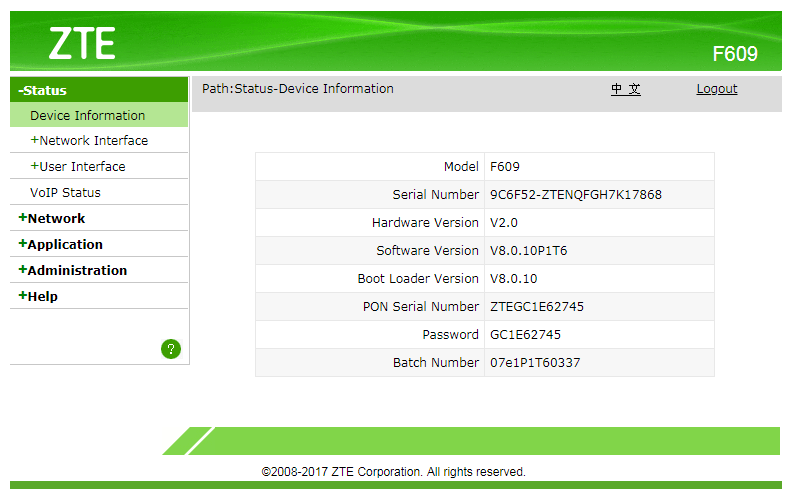Open Device Information page in sidebar
This screenshot has height=504, width=790.
(x=99, y=115)
